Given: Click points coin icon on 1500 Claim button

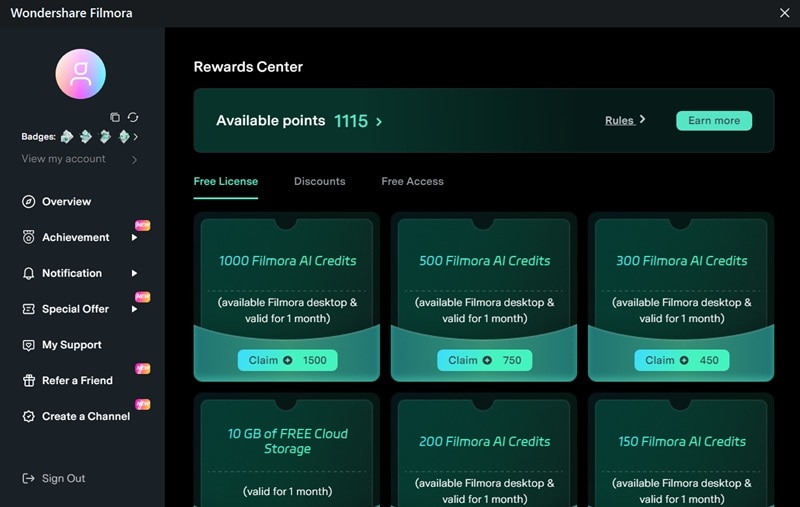Looking at the screenshot, I should [x=288, y=360].
